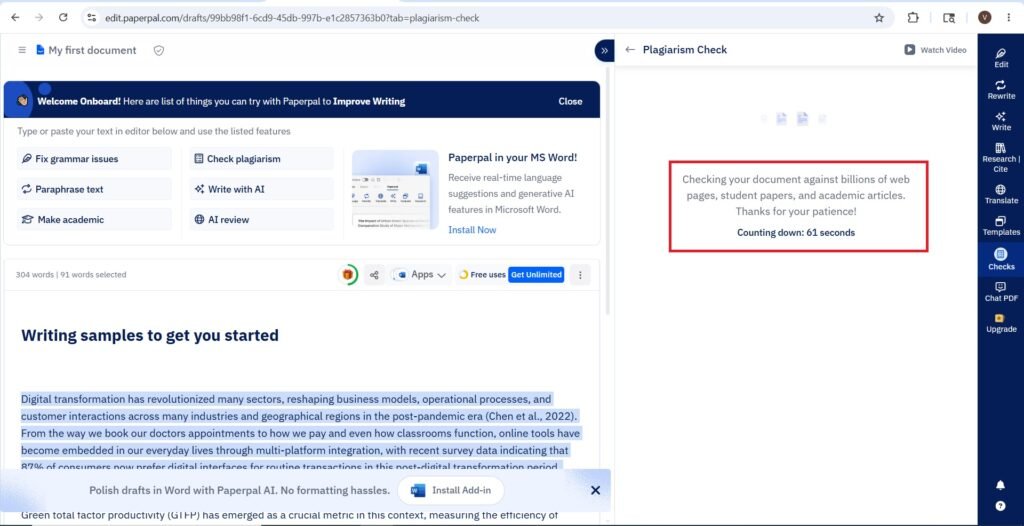Go forward in browser history
This screenshot has height=526, width=1024.
(x=39, y=18)
